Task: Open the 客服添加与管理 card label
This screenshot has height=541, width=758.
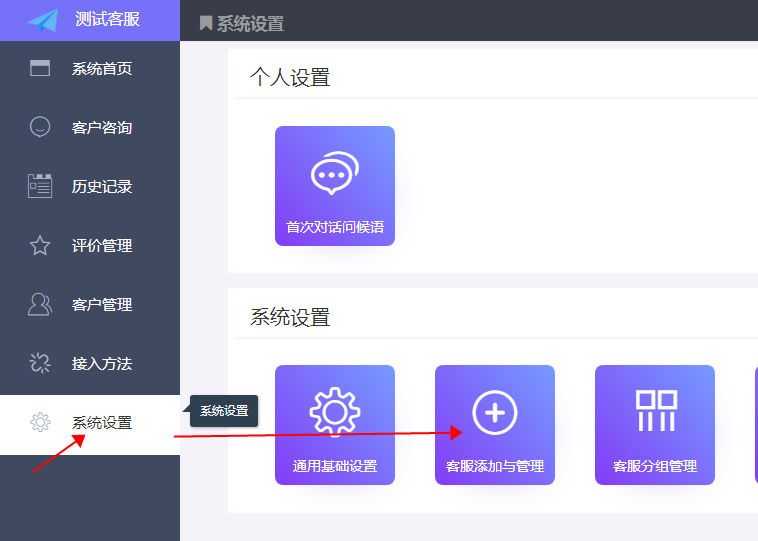Action: point(495,466)
